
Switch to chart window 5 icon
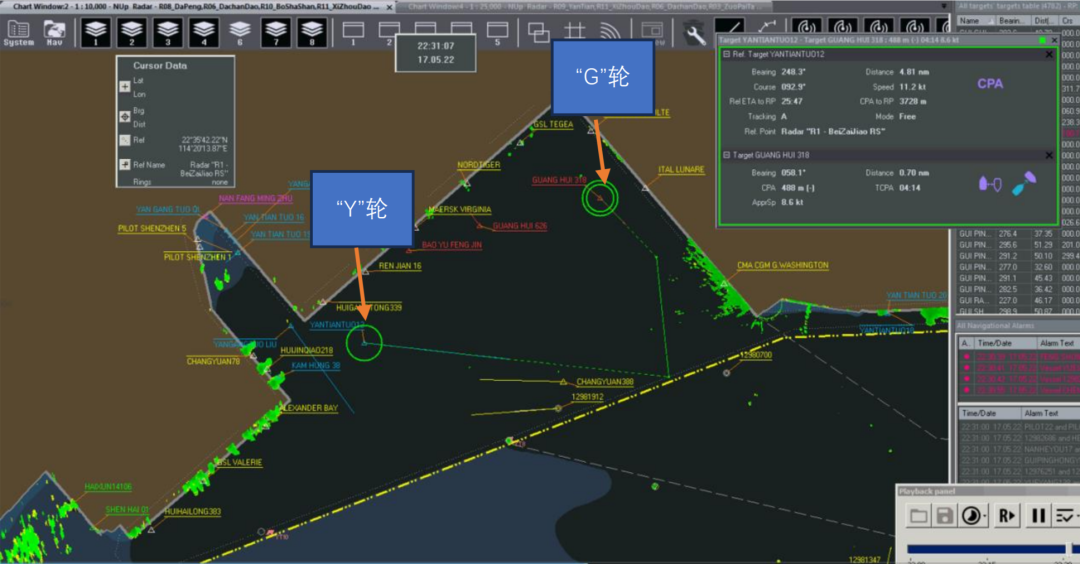497,32
